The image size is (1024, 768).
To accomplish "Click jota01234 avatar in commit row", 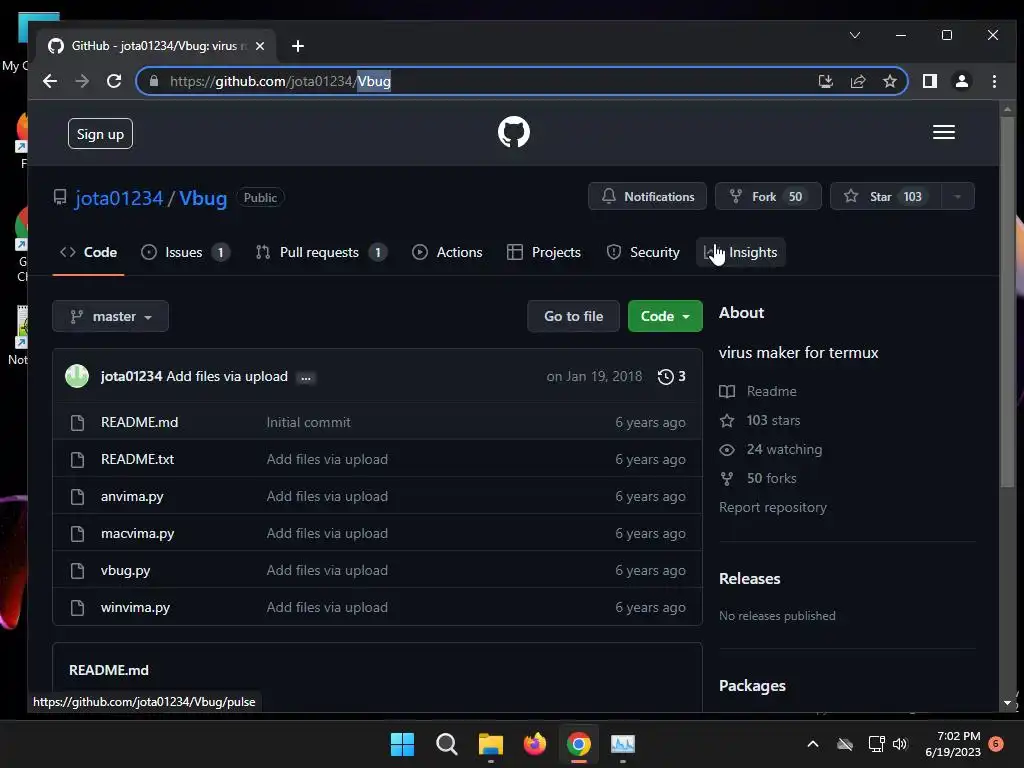I will click(x=77, y=376).
